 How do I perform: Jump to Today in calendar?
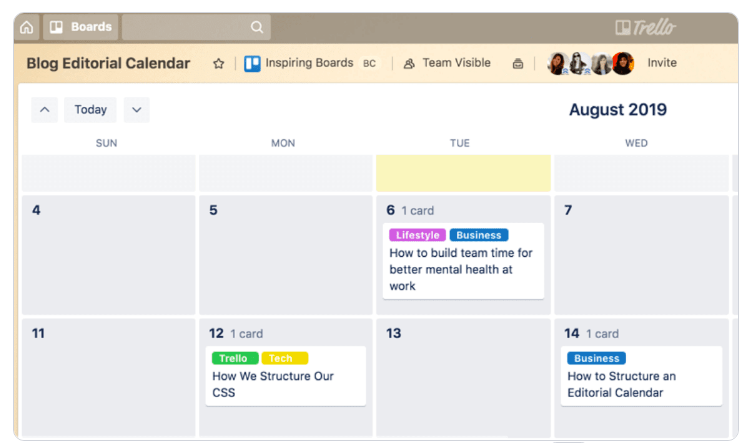coord(91,110)
